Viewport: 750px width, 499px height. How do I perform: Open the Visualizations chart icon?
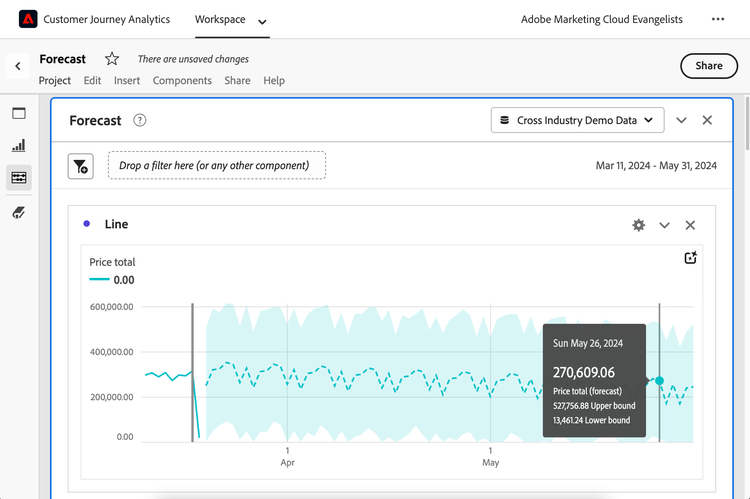pos(19,145)
